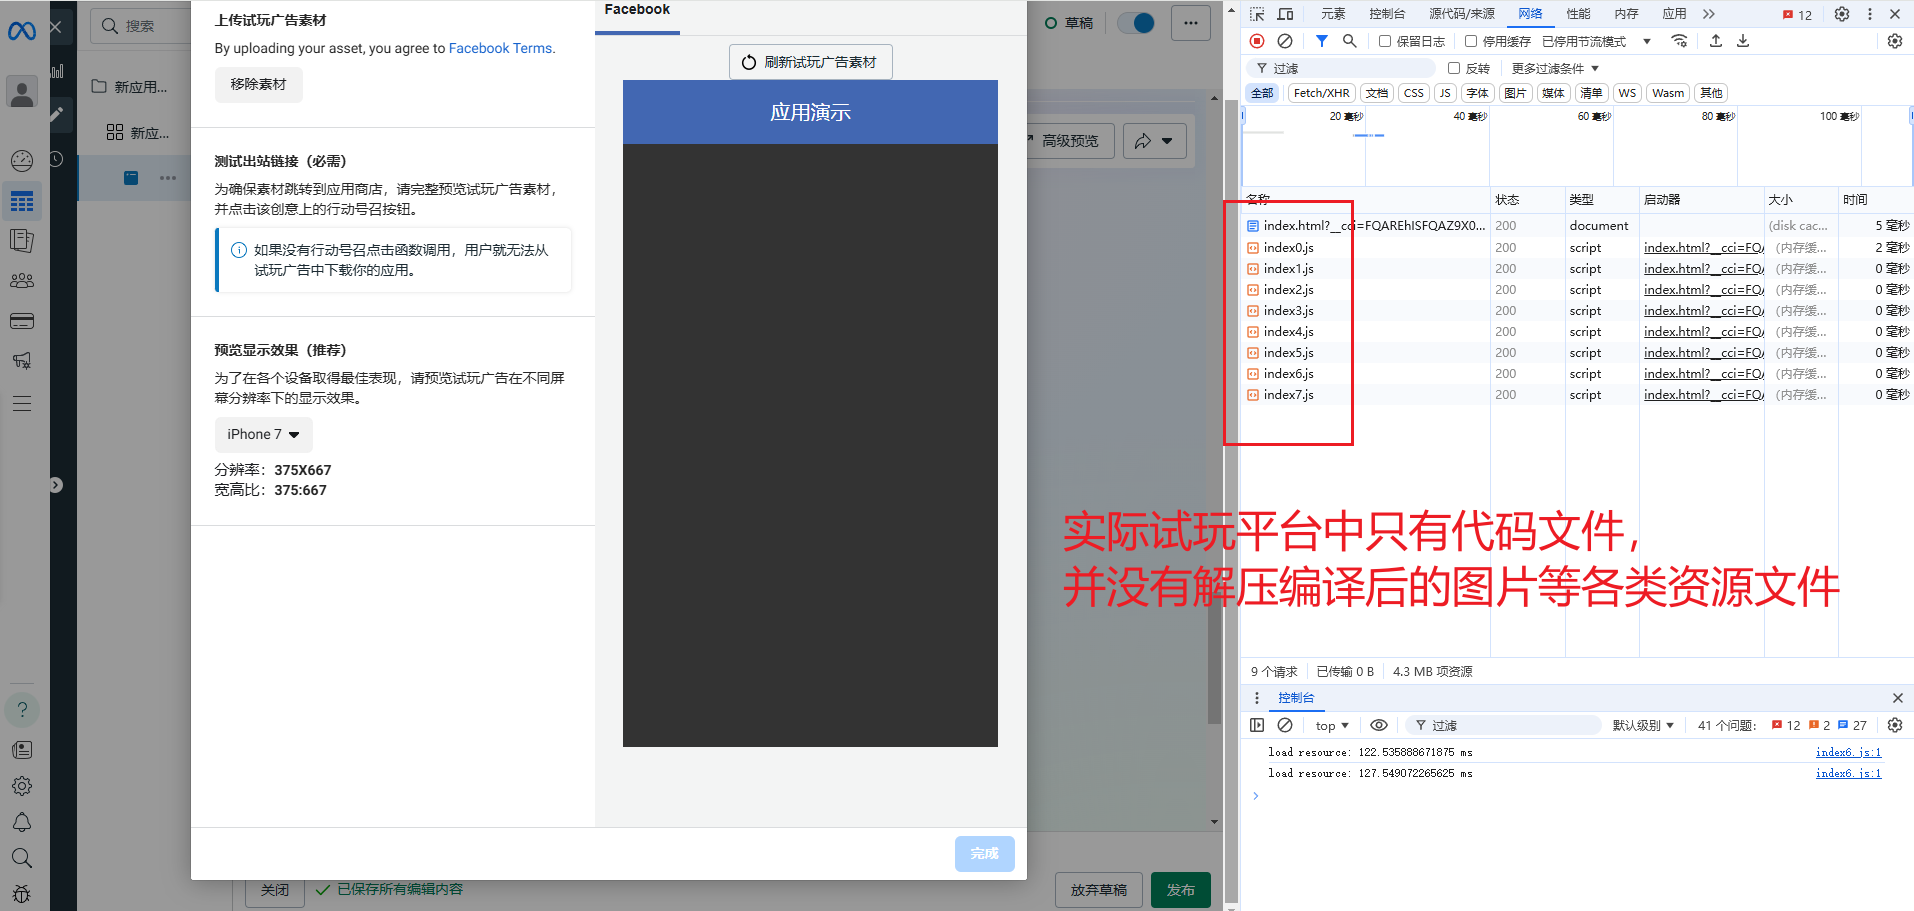The height and width of the screenshot is (911, 1914).
Task: Click the network filter input field
Action: tap(1342, 68)
